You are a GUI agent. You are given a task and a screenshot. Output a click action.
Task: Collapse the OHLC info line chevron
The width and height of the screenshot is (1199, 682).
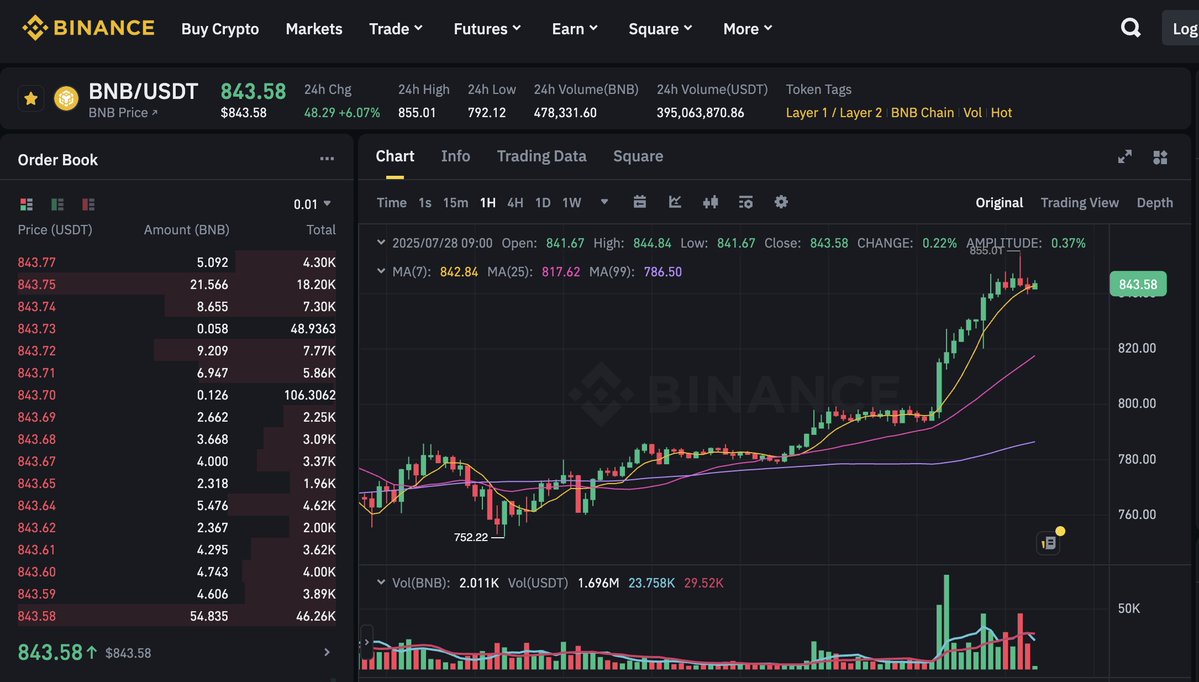click(x=381, y=242)
